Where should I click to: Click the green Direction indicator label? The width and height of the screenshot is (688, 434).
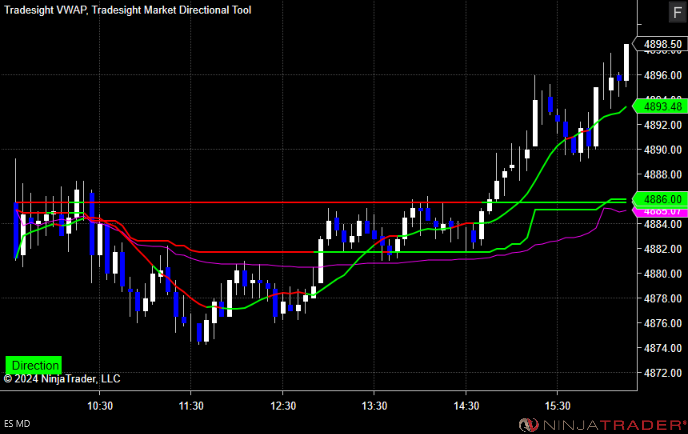(x=34, y=365)
